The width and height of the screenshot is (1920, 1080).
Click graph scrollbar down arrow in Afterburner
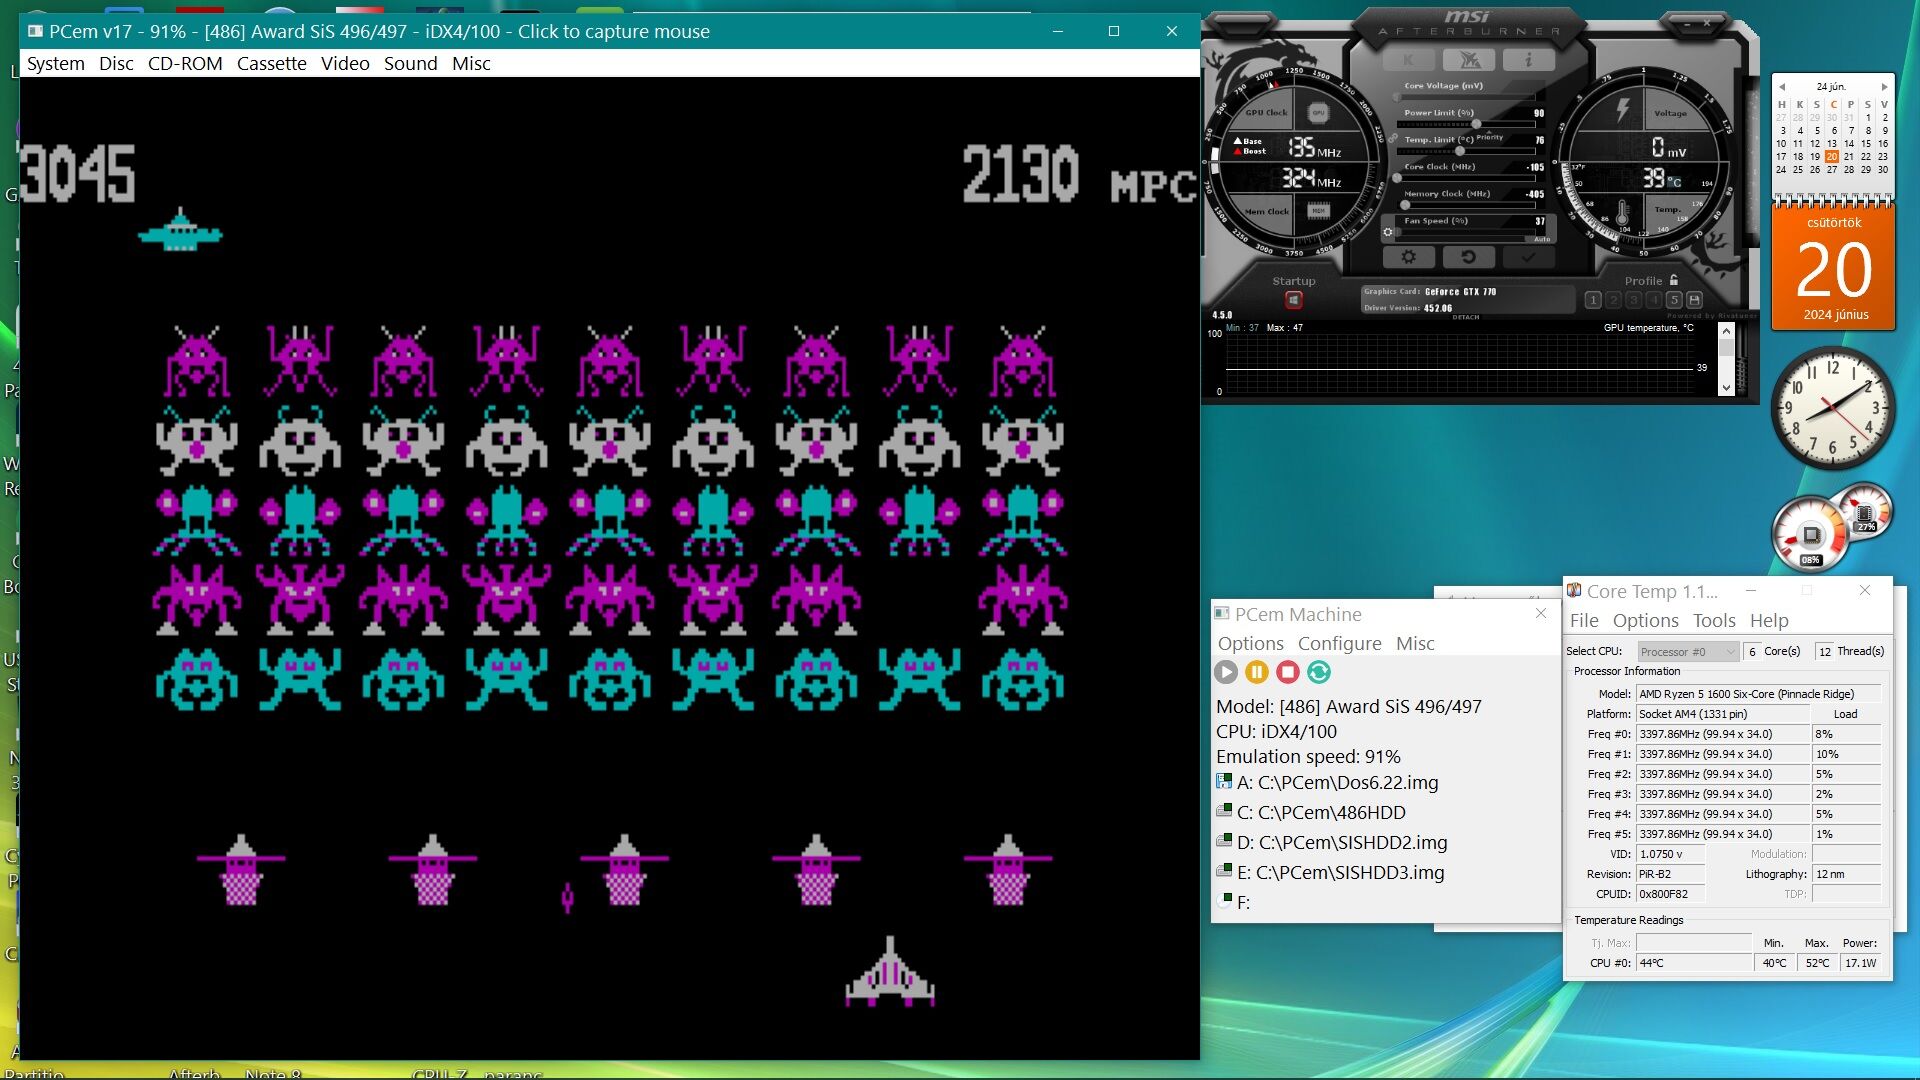point(1726,388)
